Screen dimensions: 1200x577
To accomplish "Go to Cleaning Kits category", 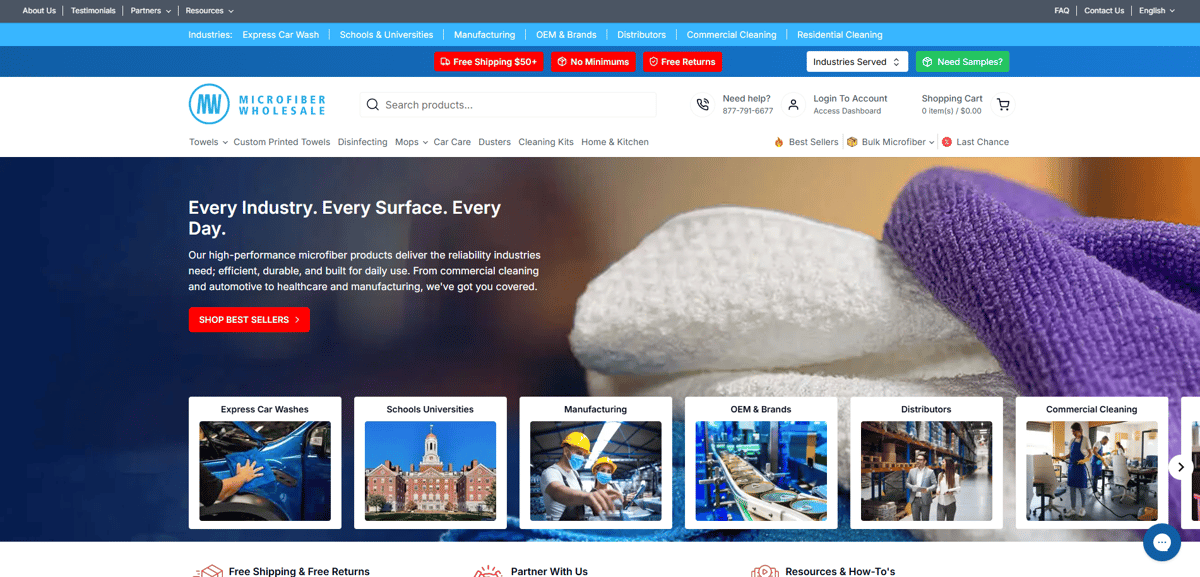I will point(546,142).
